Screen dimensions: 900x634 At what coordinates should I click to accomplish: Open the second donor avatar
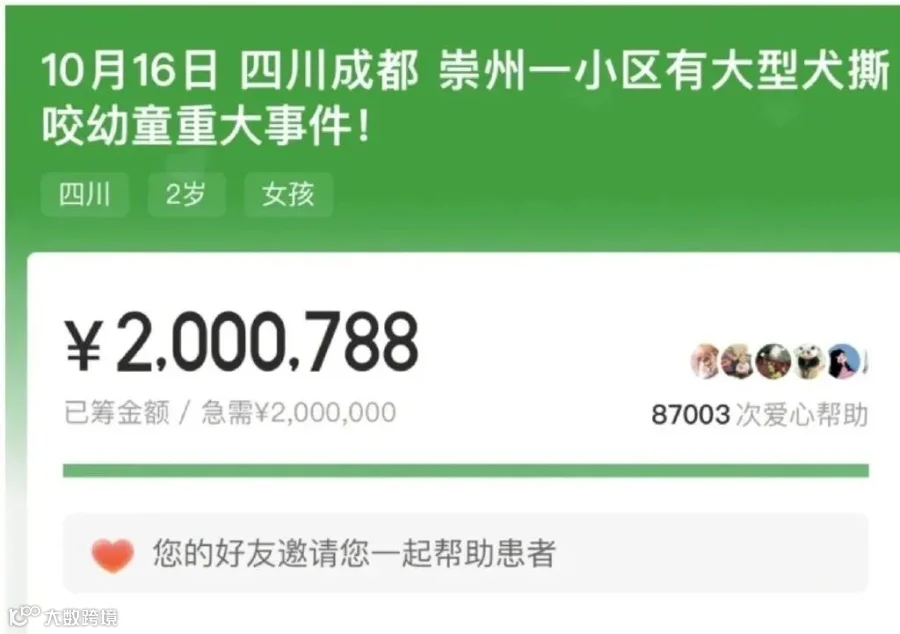738,361
